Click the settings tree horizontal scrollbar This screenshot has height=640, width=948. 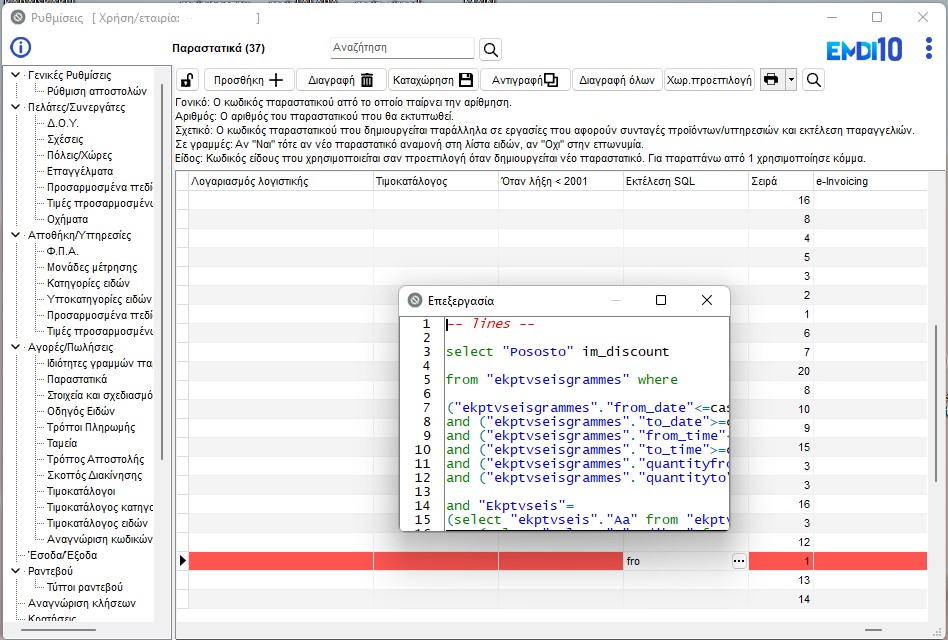pos(59,630)
